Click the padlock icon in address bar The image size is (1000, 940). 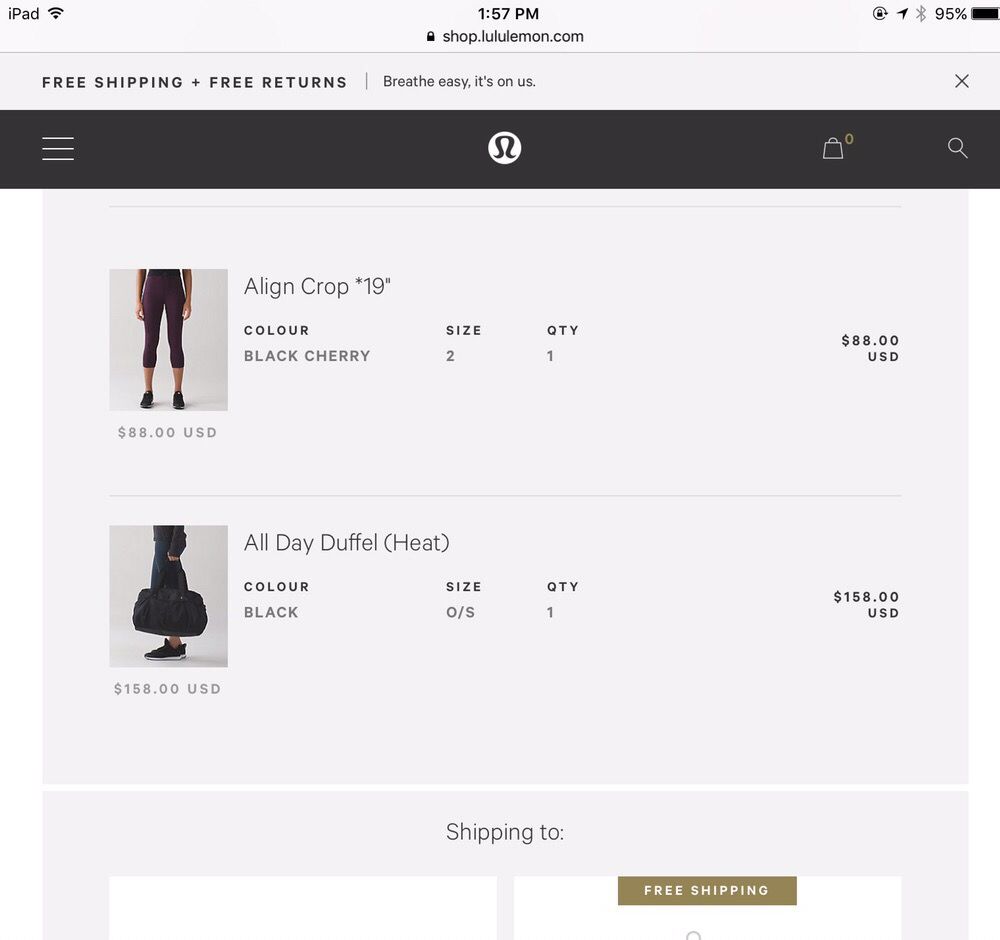pos(431,36)
